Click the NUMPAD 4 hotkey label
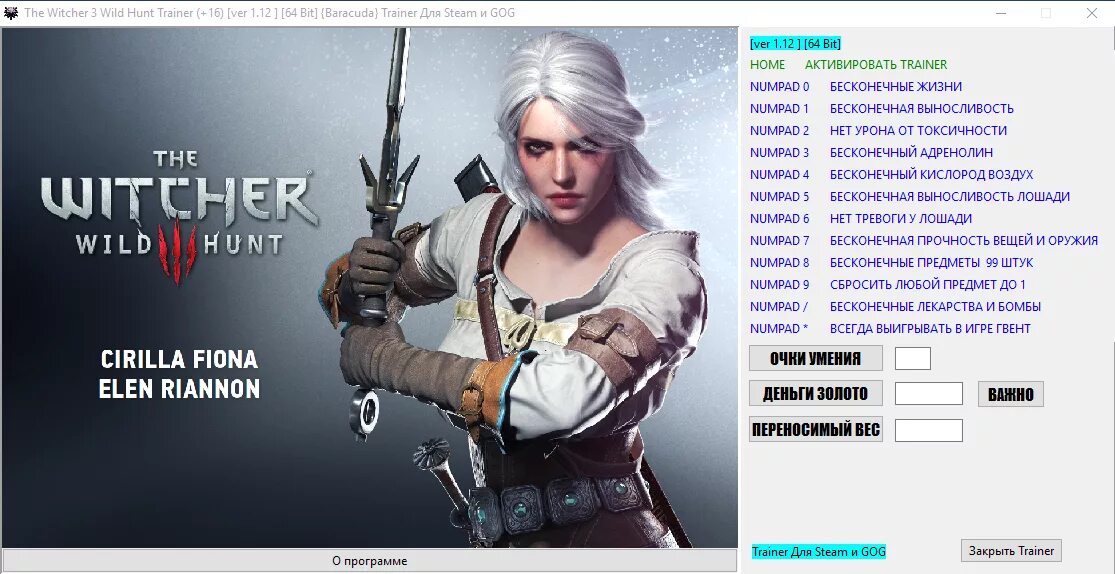The width and height of the screenshot is (1115, 574). (x=779, y=175)
